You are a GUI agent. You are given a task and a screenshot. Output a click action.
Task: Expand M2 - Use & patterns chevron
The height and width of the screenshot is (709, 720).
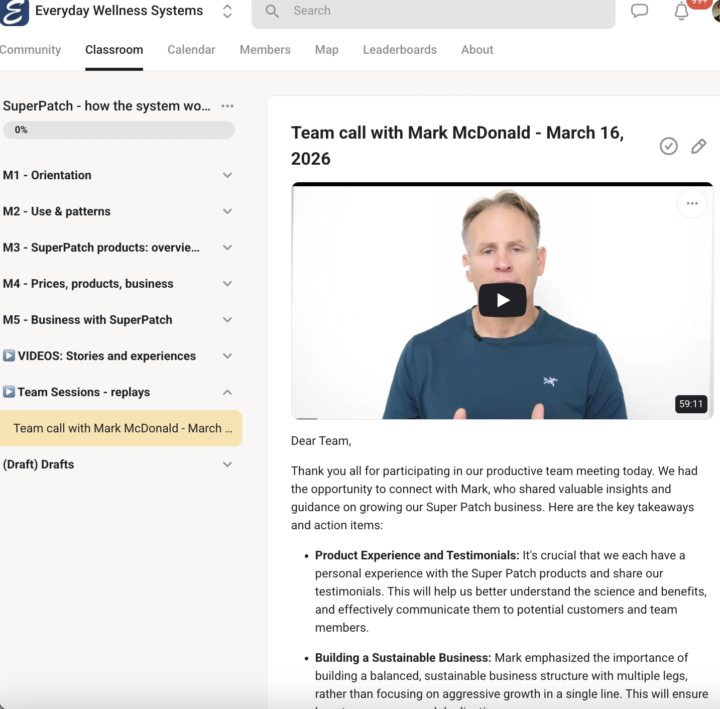point(227,212)
